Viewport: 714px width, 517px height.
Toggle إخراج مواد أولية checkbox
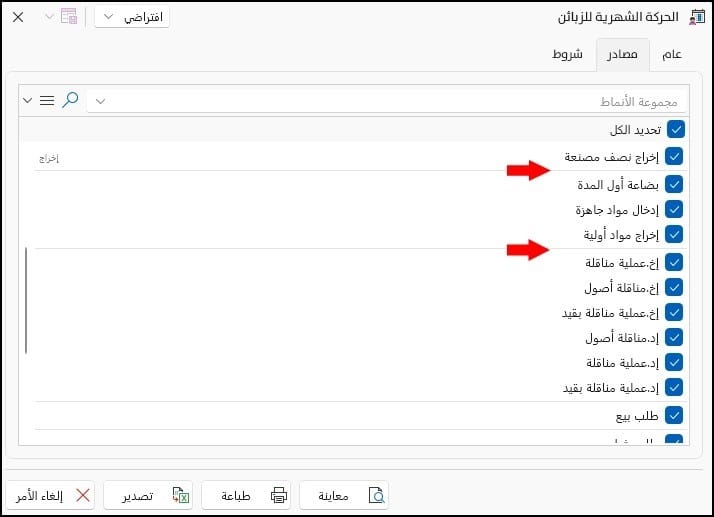click(674, 235)
